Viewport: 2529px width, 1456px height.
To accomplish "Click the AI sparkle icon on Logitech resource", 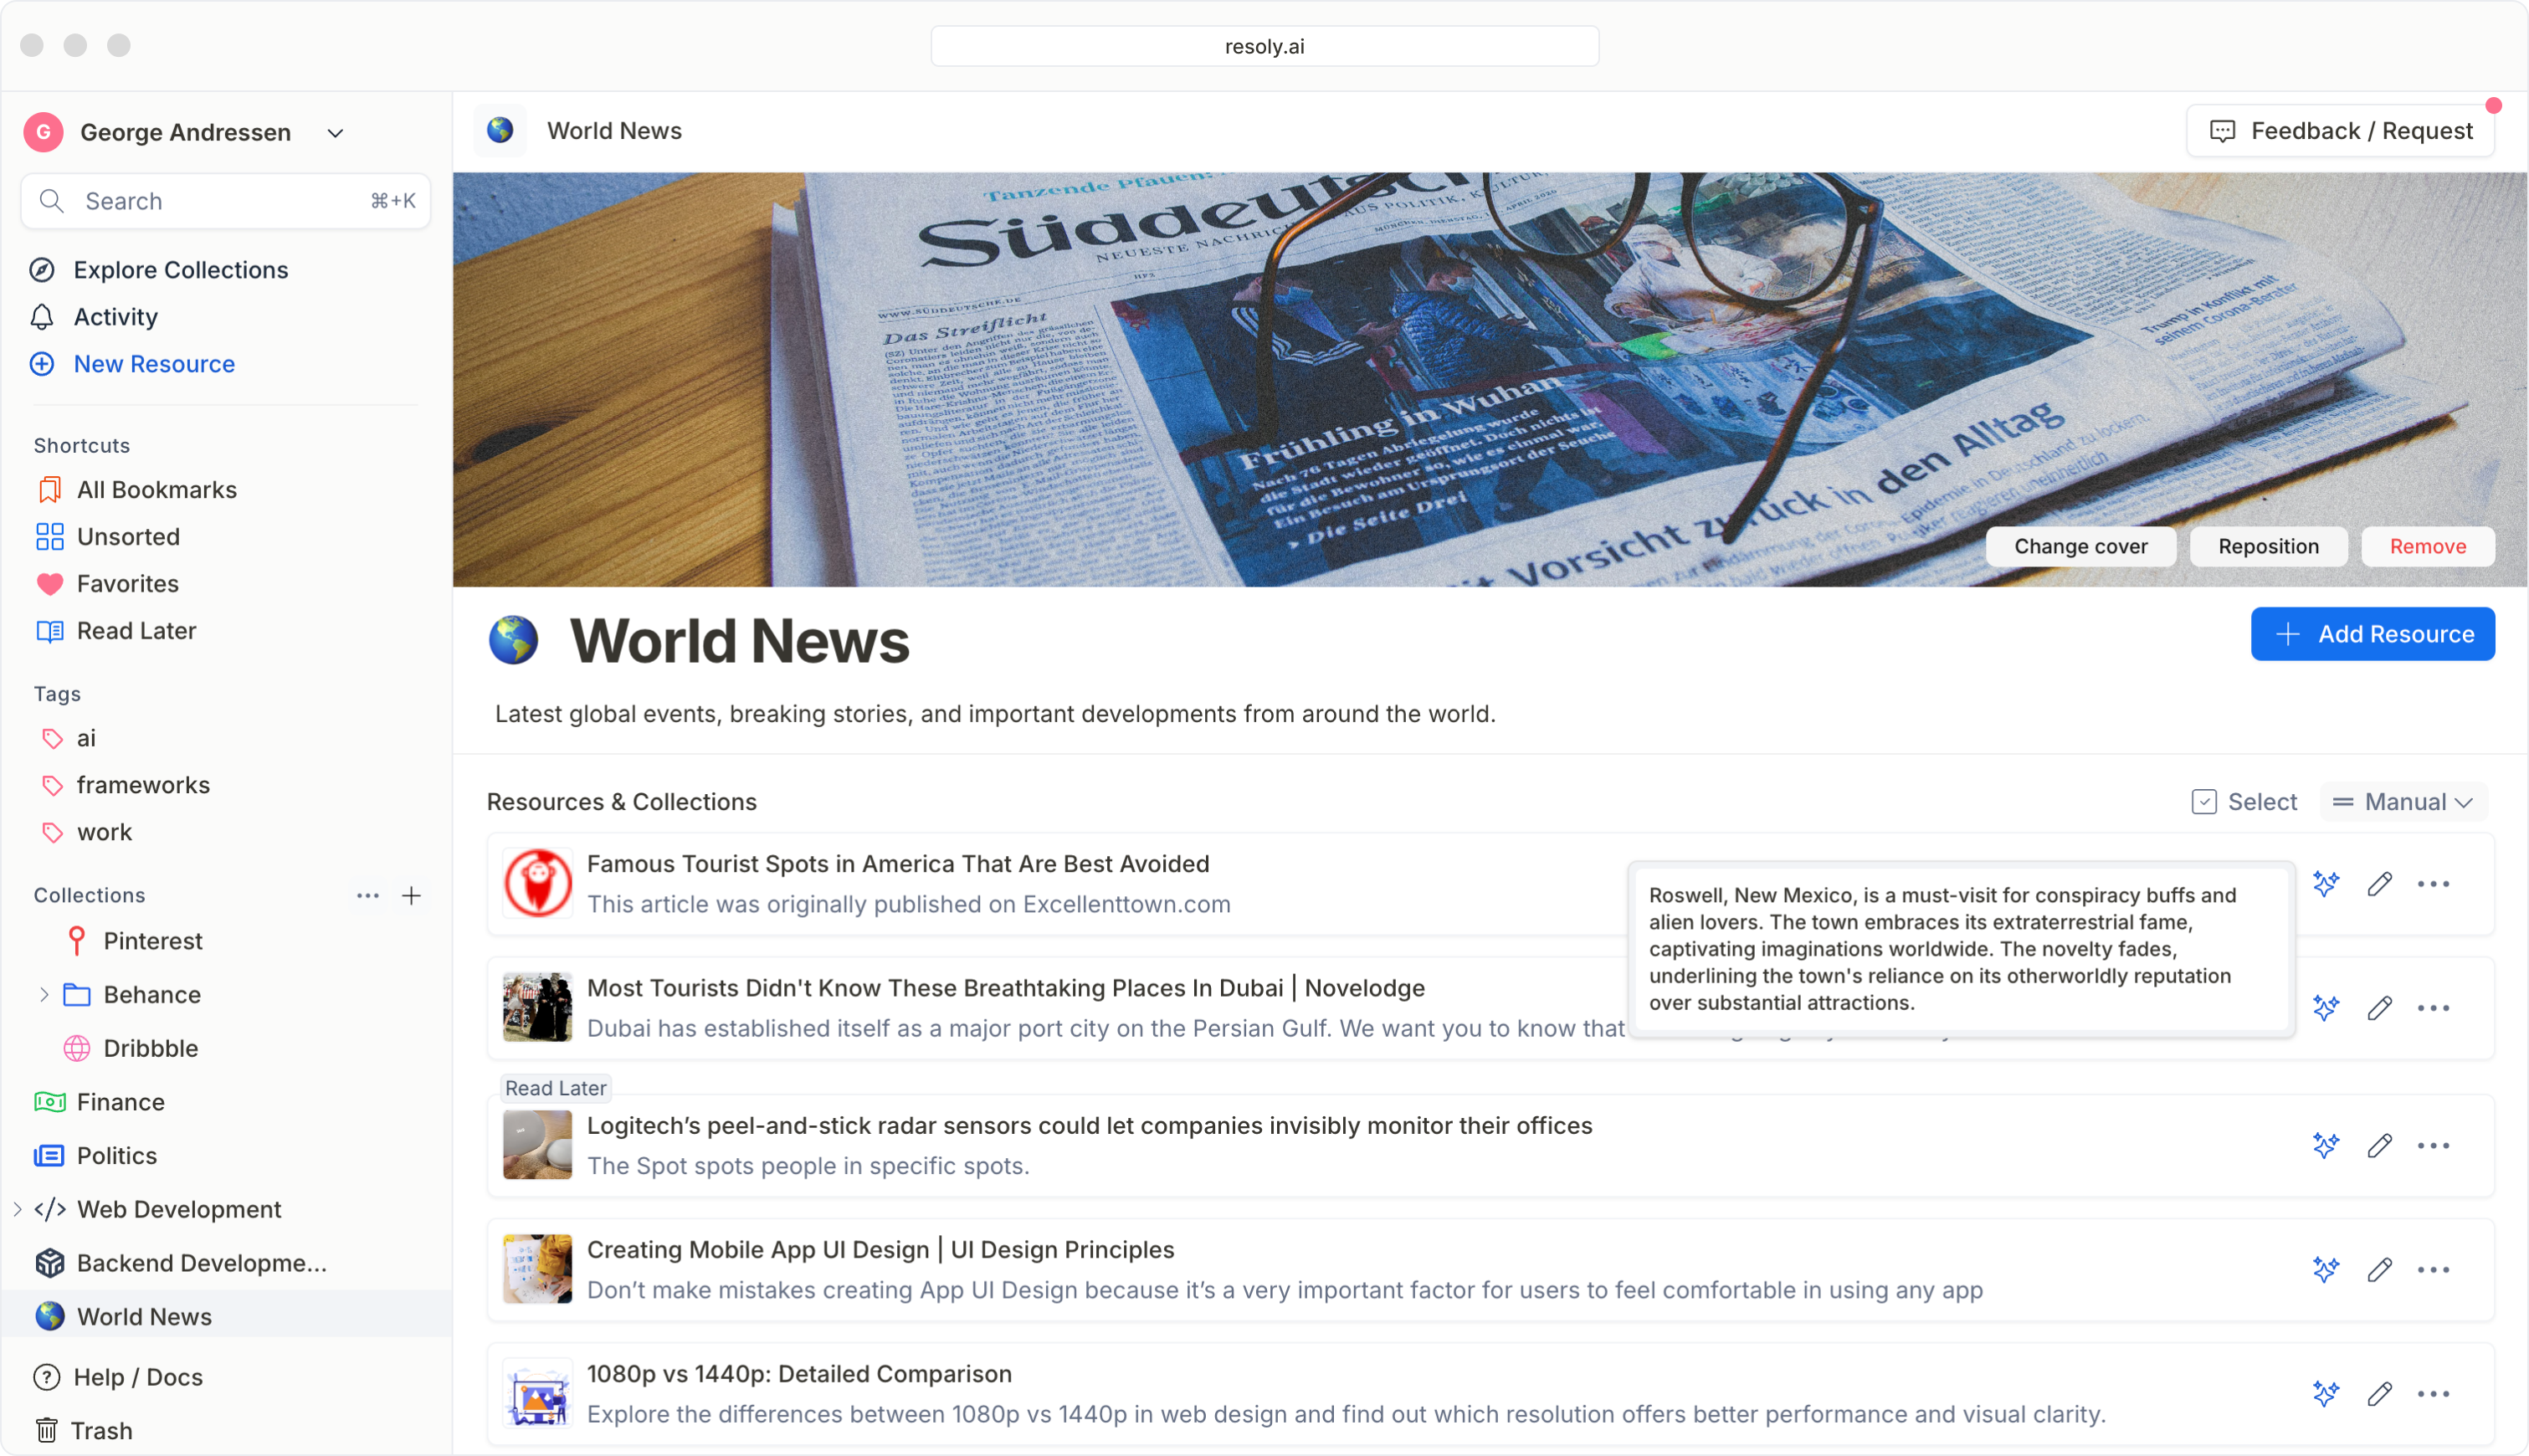I will (2325, 1146).
